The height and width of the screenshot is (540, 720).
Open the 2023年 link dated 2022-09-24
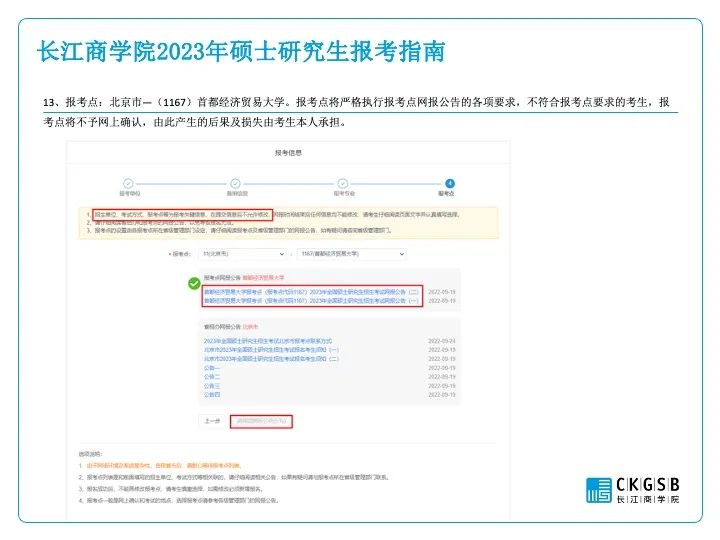(268, 341)
